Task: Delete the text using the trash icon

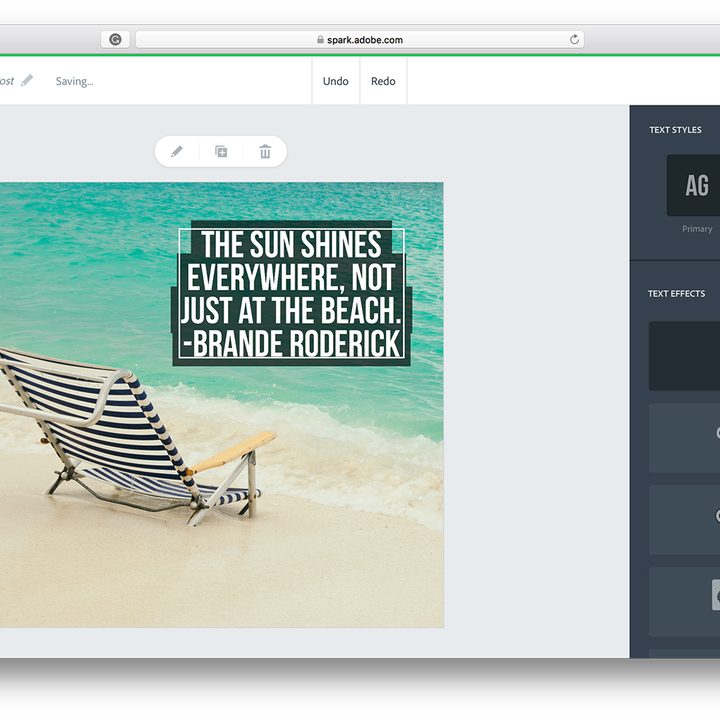Action: pos(265,152)
